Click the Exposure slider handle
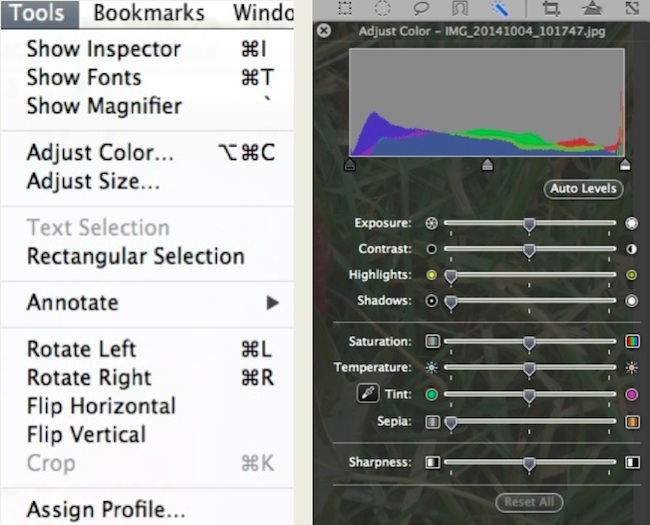Image resolution: width=650 pixels, height=525 pixels. [529, 223]
